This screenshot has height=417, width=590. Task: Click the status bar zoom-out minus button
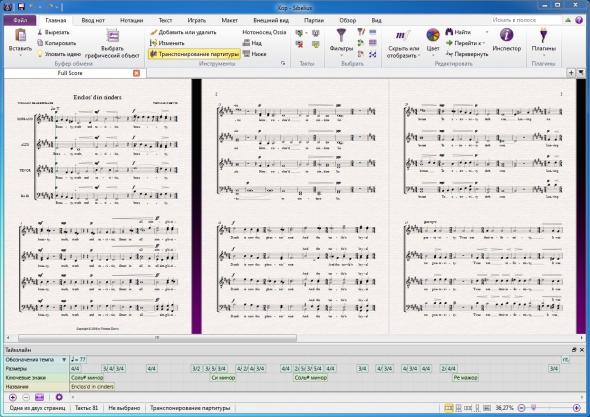522,408
